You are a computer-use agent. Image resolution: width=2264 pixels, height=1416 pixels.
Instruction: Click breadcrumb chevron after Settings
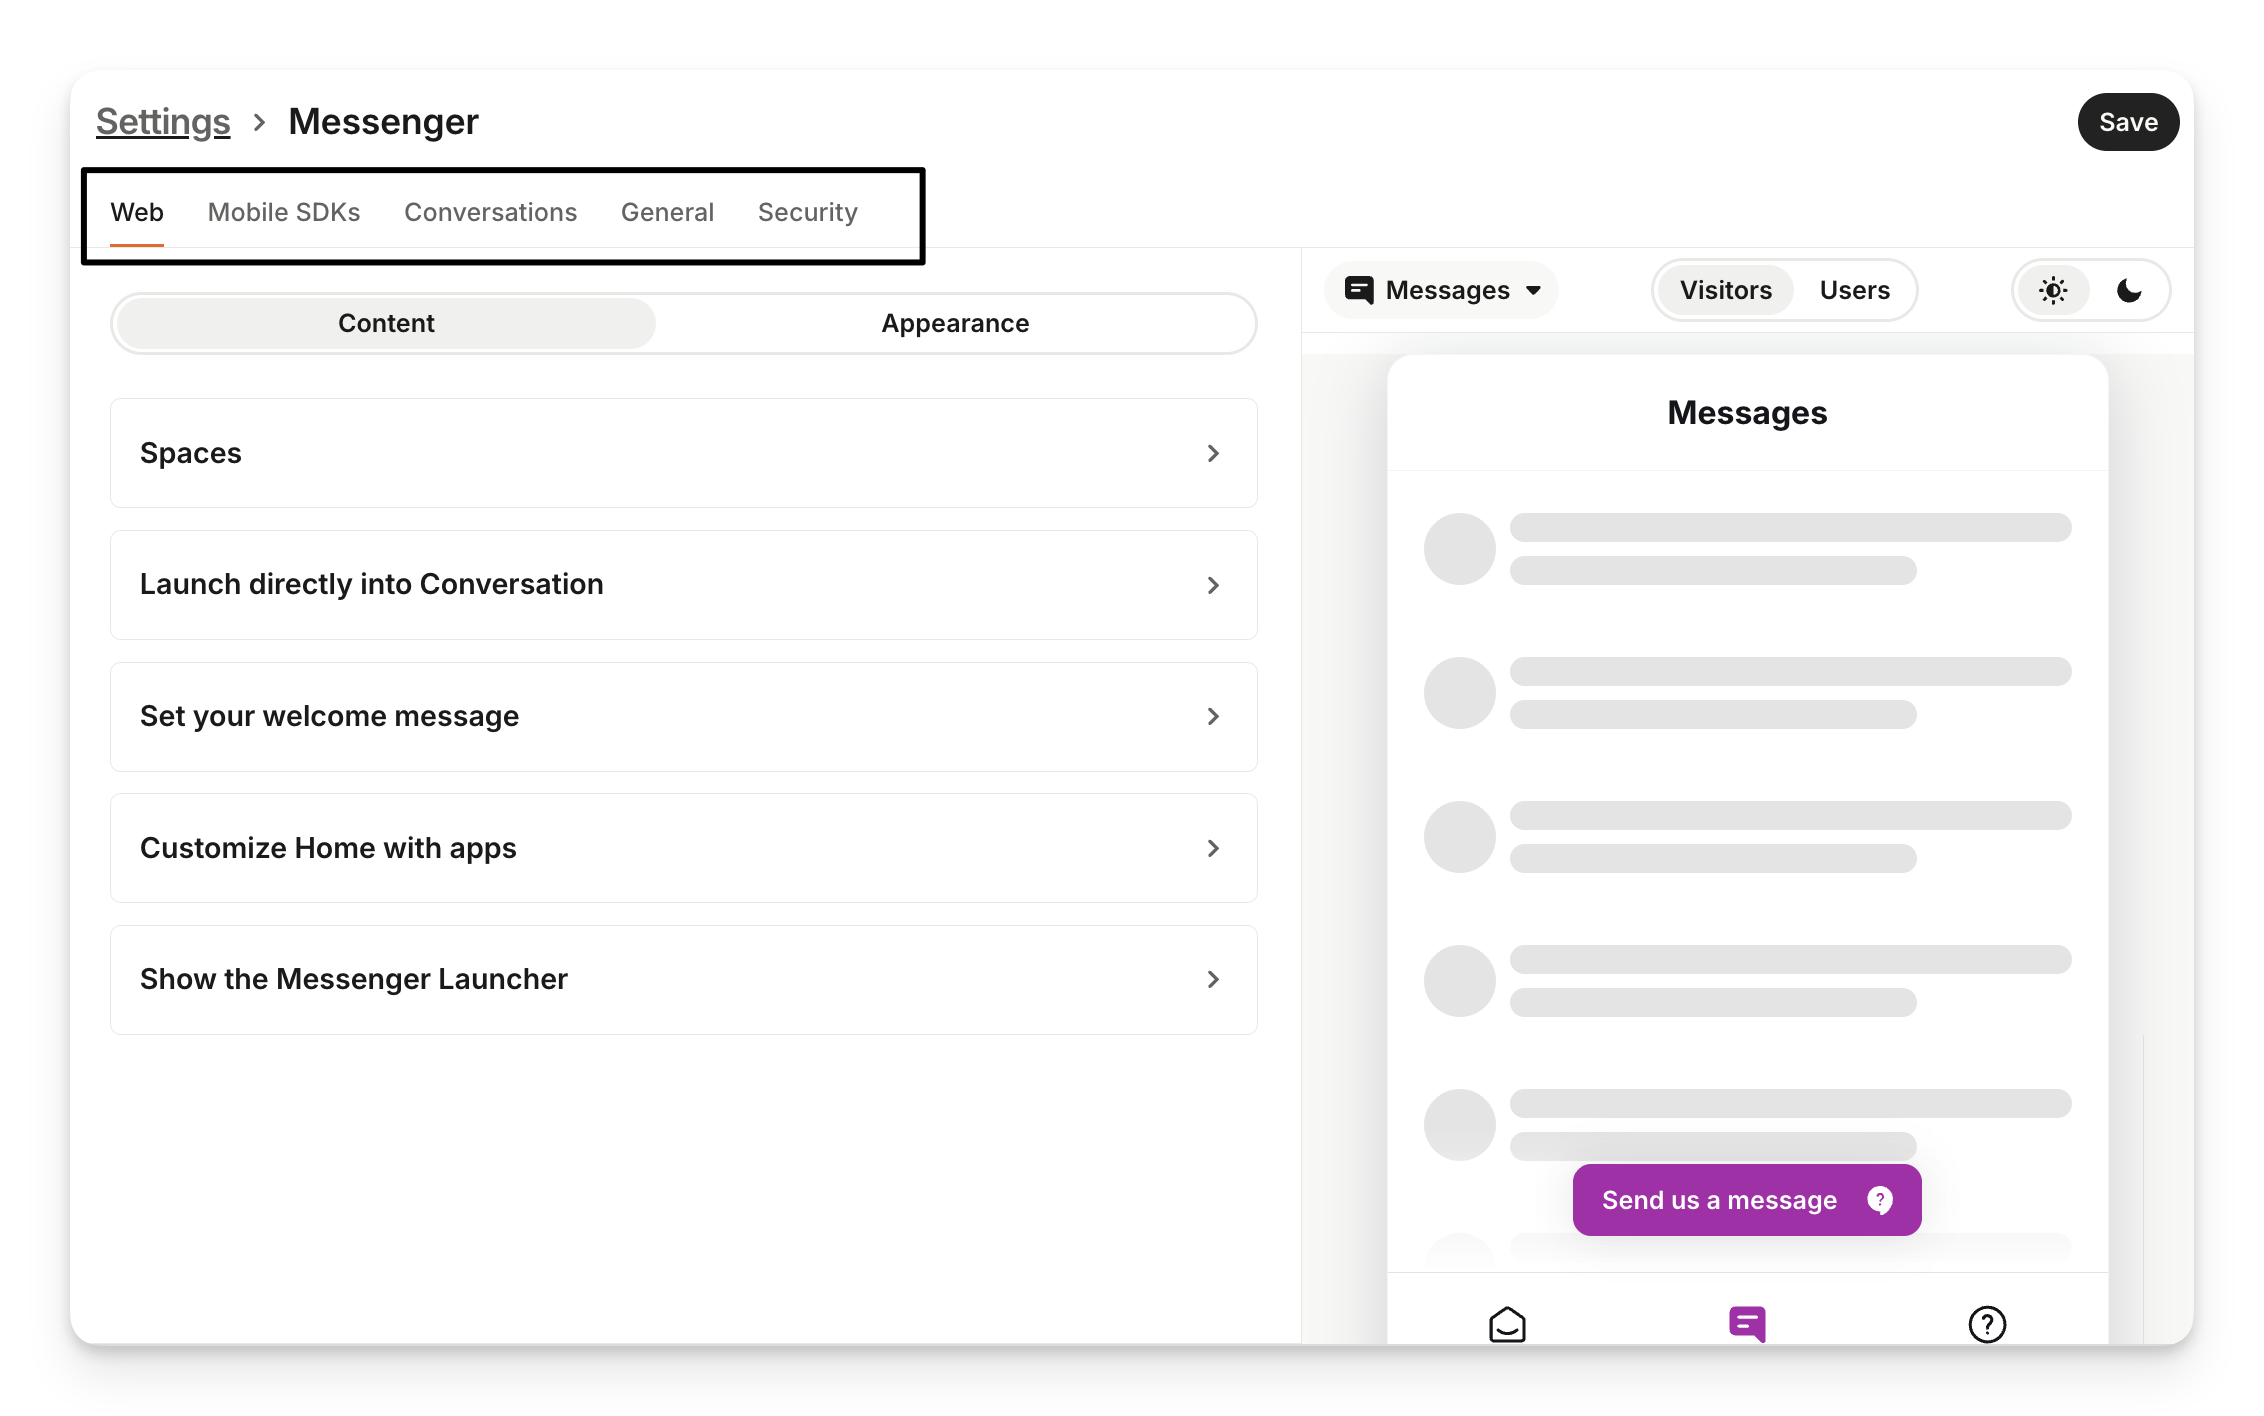pyautogui.click(x=260, y=122)
